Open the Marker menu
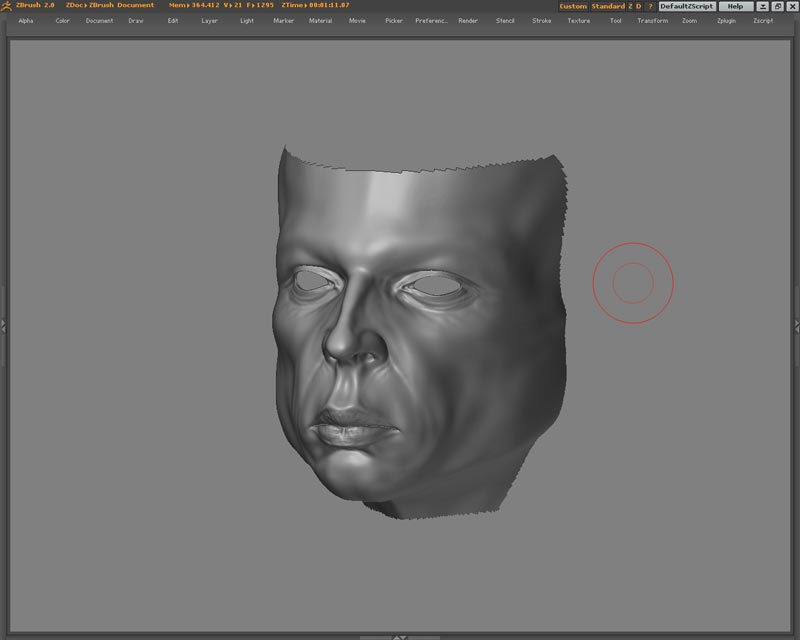The height and width of the screenshot is (640, 800). [x=284, y=21]
